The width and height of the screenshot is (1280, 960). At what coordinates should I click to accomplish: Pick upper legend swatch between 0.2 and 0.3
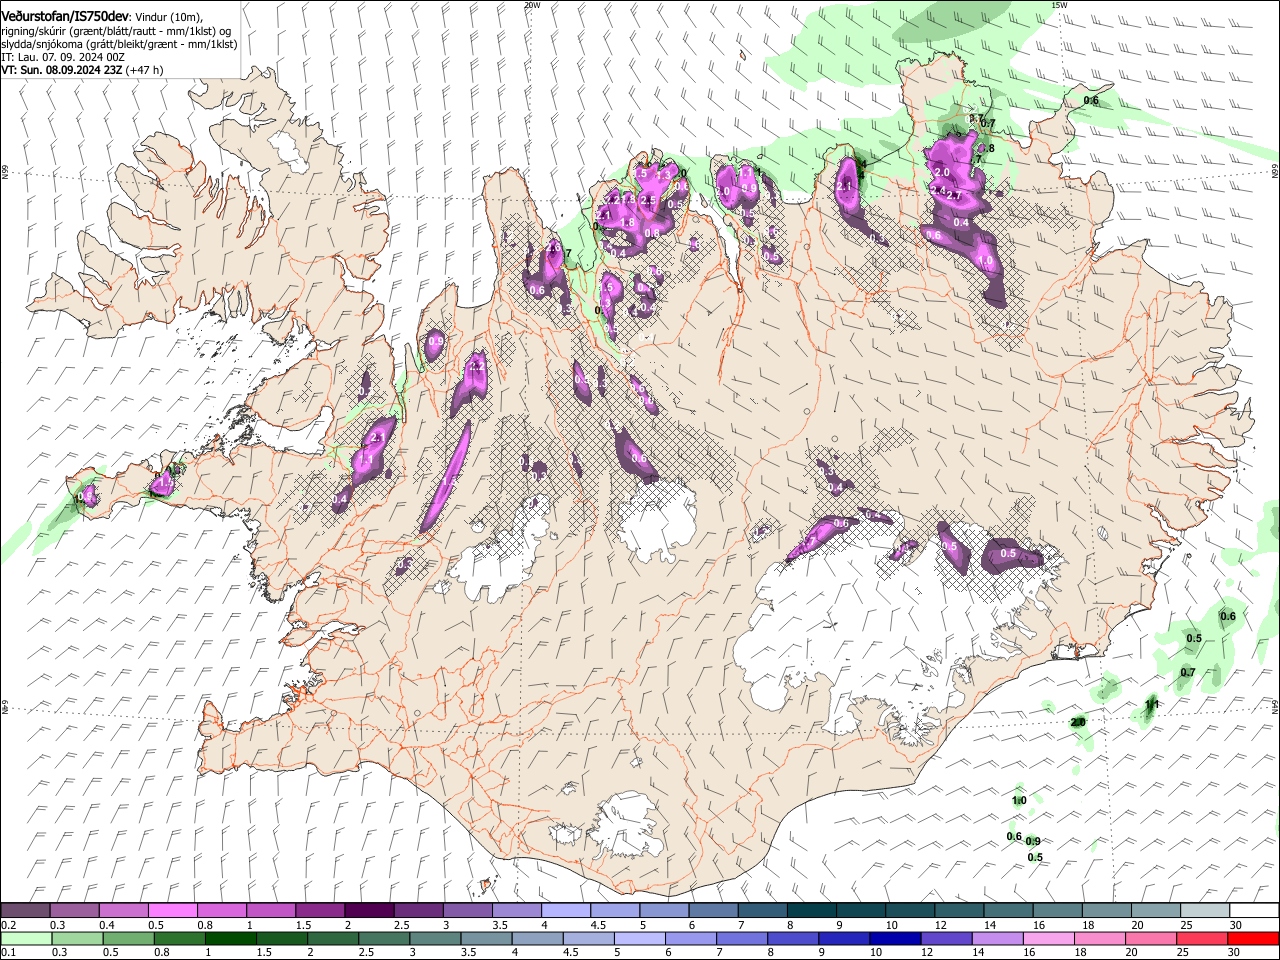25,911
